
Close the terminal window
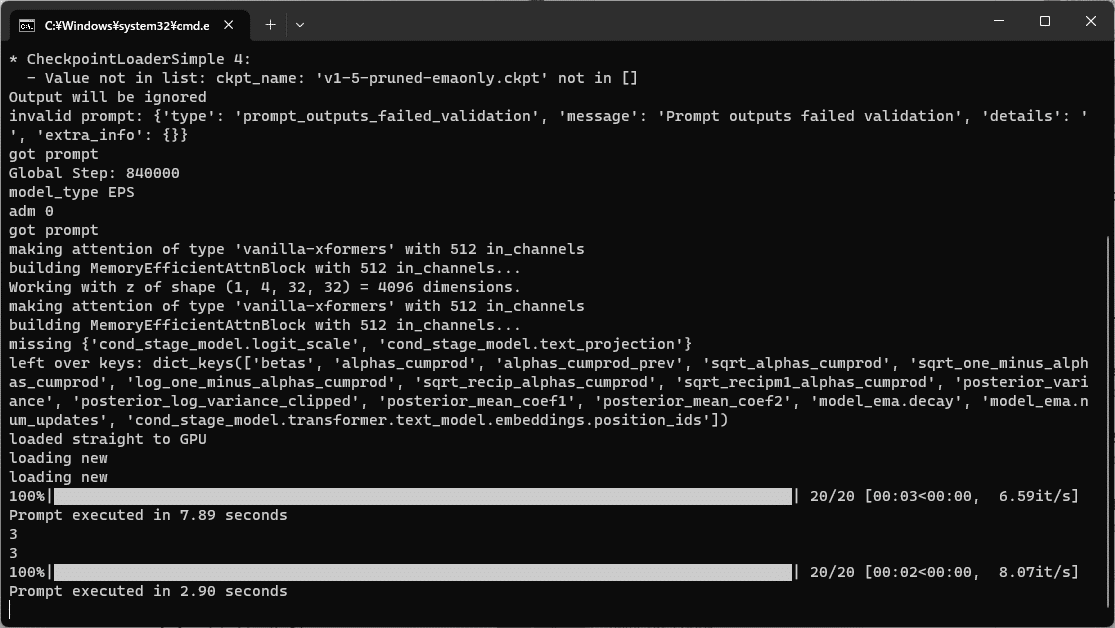1091,21
